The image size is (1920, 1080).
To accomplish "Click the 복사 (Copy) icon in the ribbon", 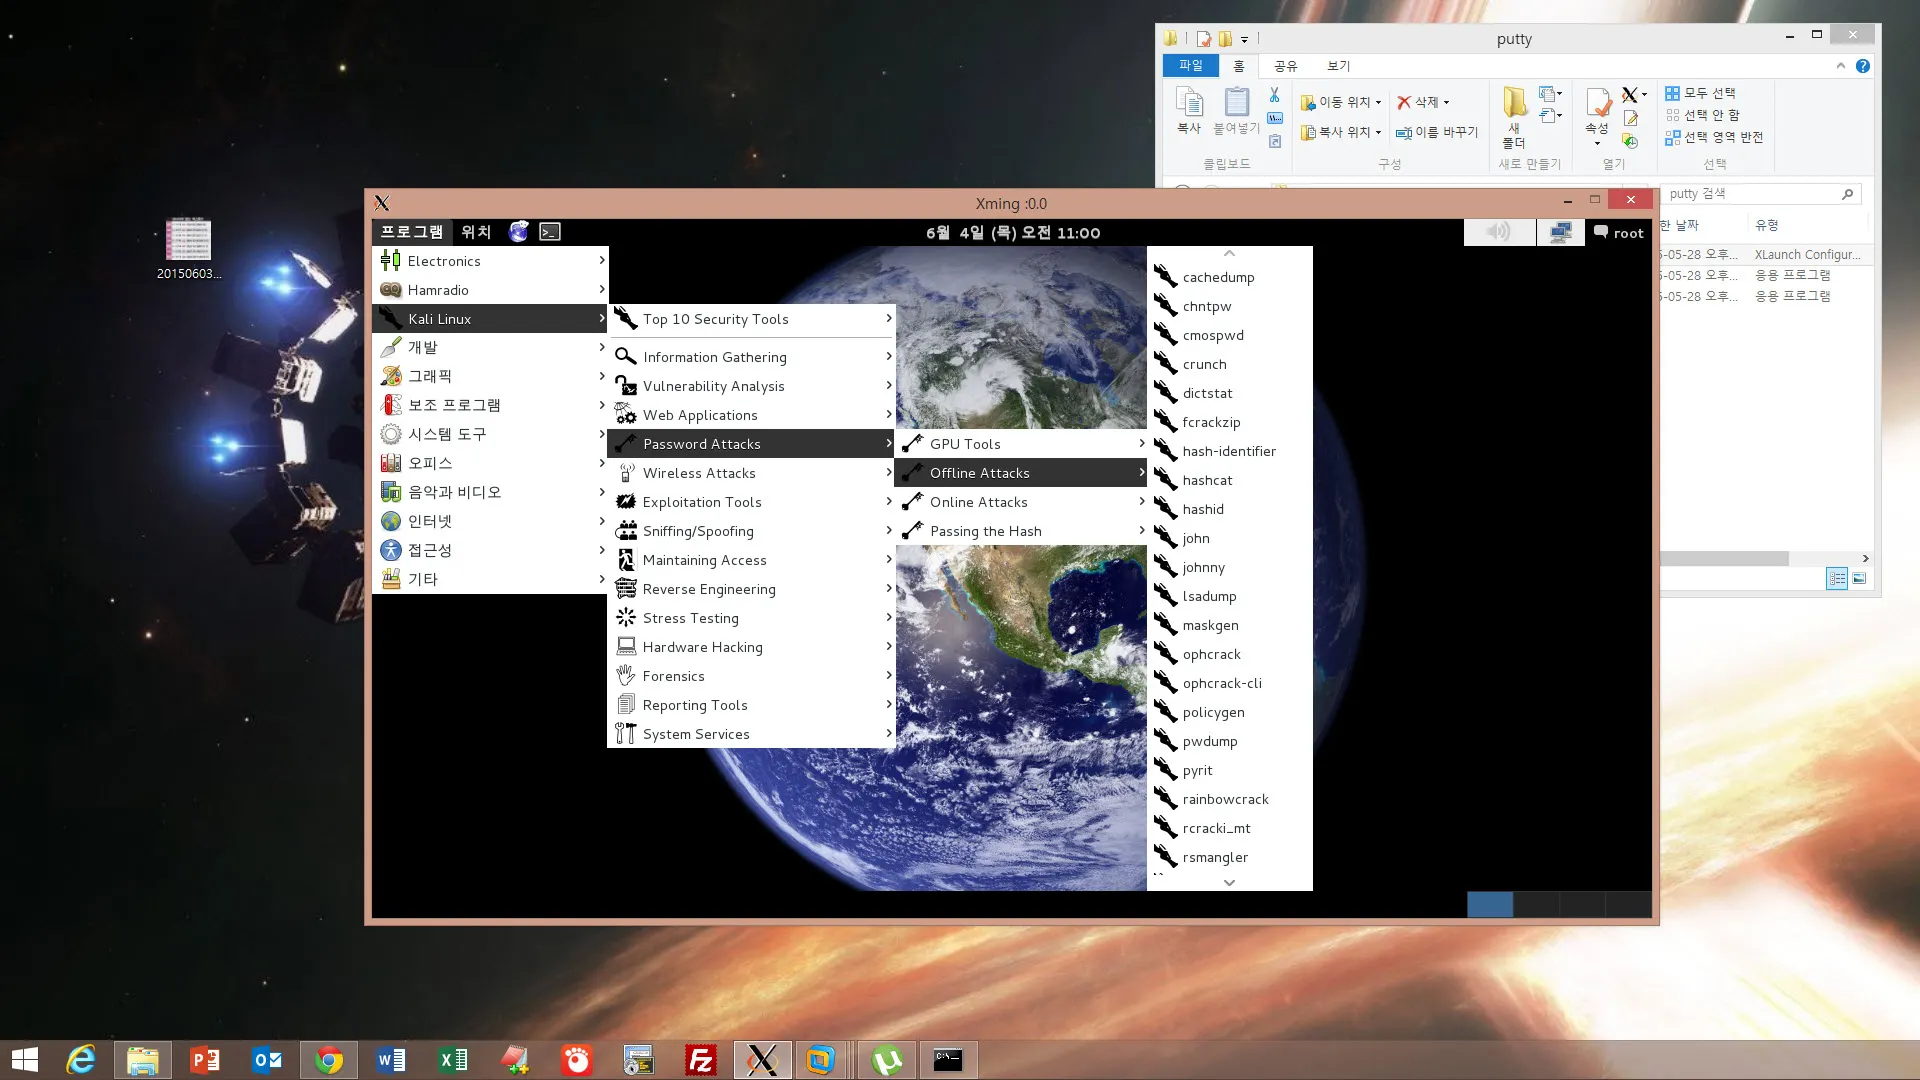I will [1188, 112].
